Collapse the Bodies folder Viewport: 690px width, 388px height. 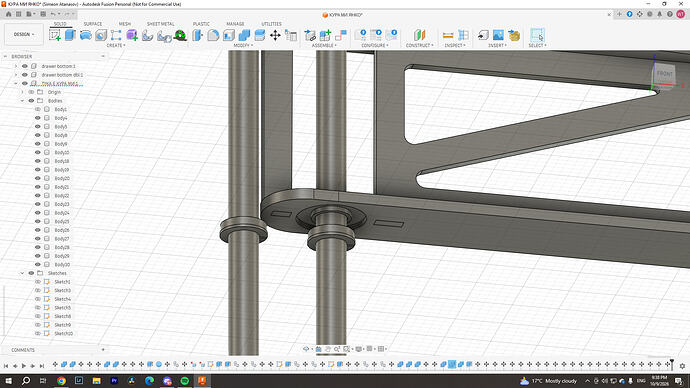(x=22, y=101)
